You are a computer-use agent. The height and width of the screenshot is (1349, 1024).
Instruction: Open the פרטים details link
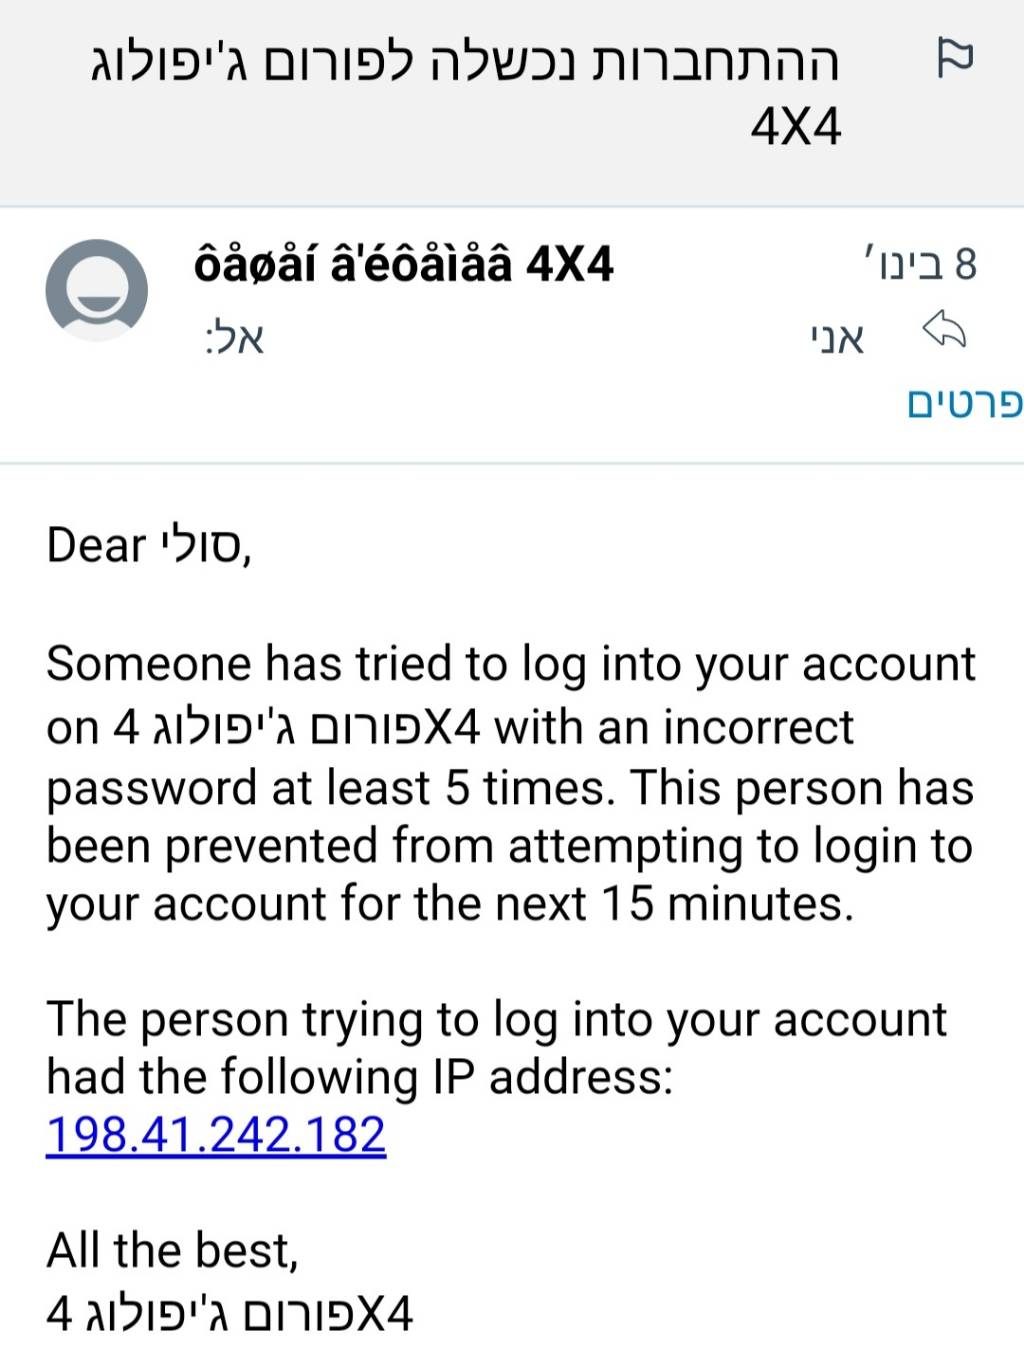[965, 402]
